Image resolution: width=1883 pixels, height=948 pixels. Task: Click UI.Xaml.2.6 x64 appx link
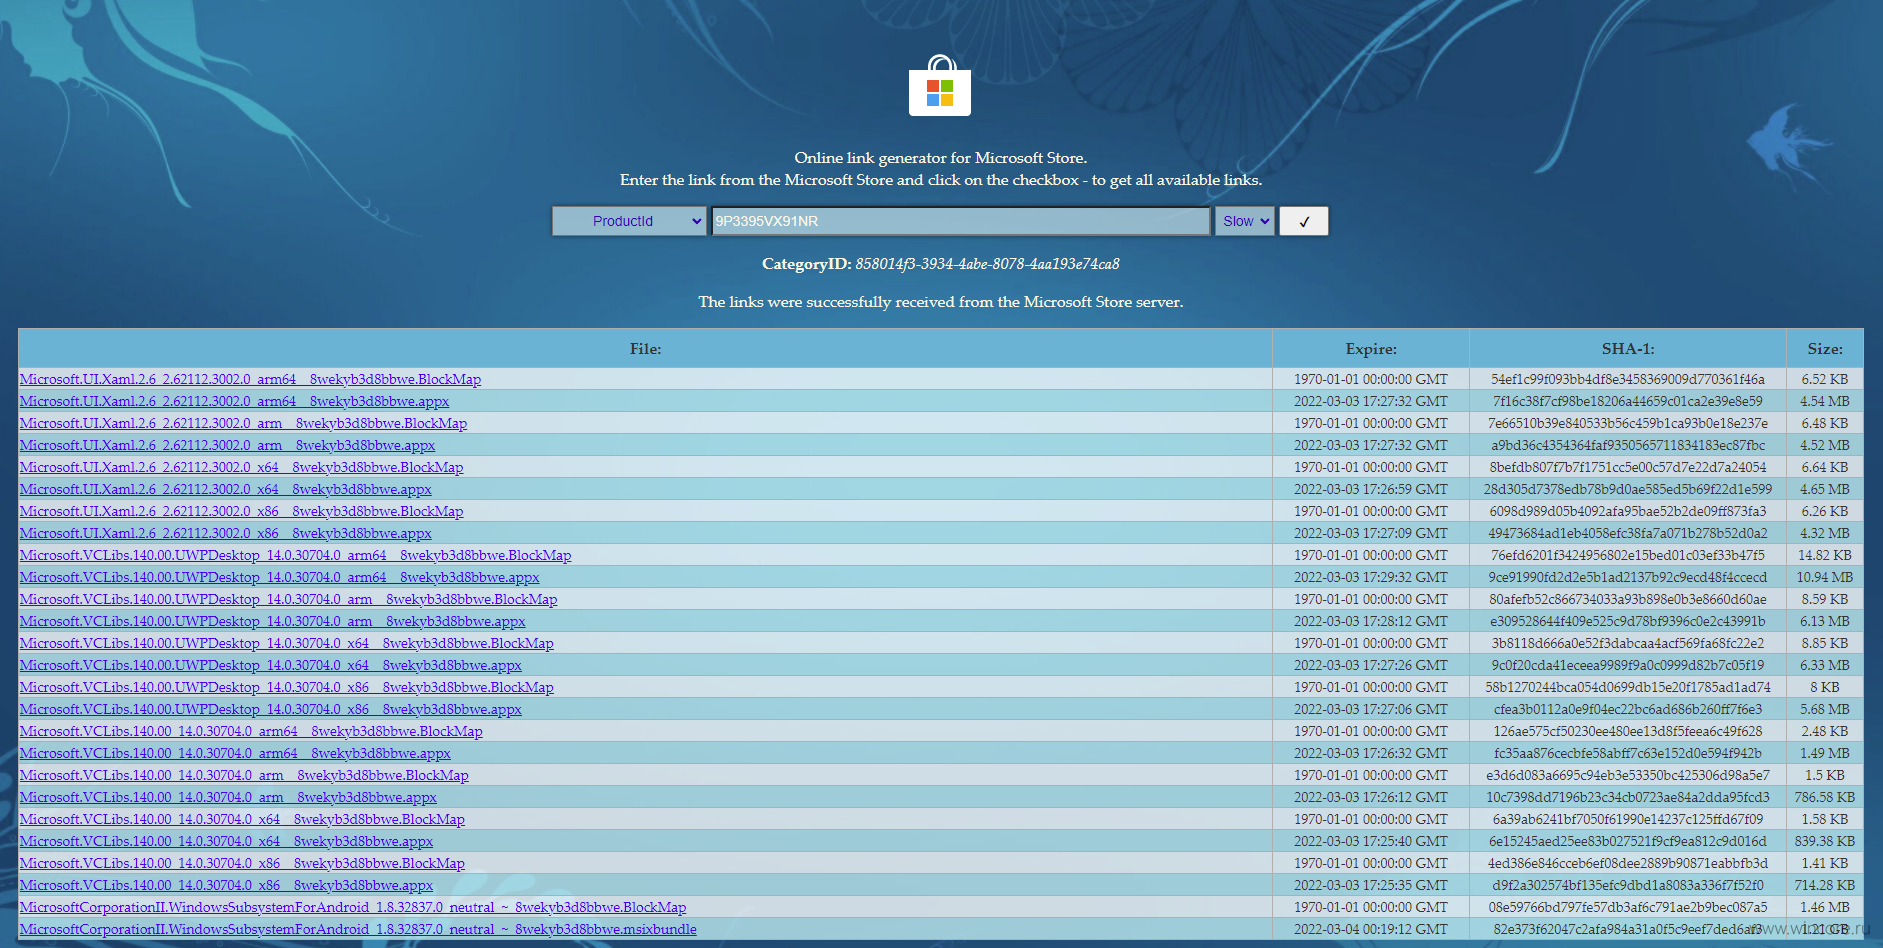pos(225,489)
